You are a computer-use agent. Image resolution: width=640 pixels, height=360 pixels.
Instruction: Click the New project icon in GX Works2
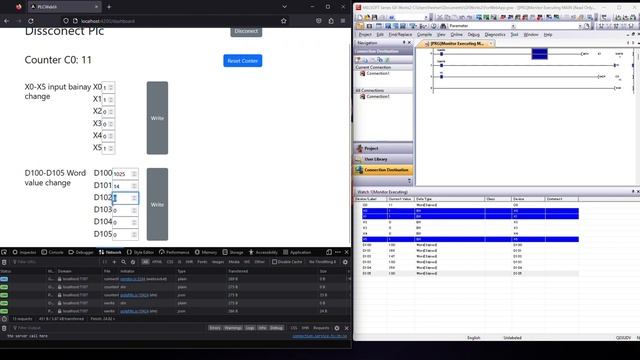point(360,18)
